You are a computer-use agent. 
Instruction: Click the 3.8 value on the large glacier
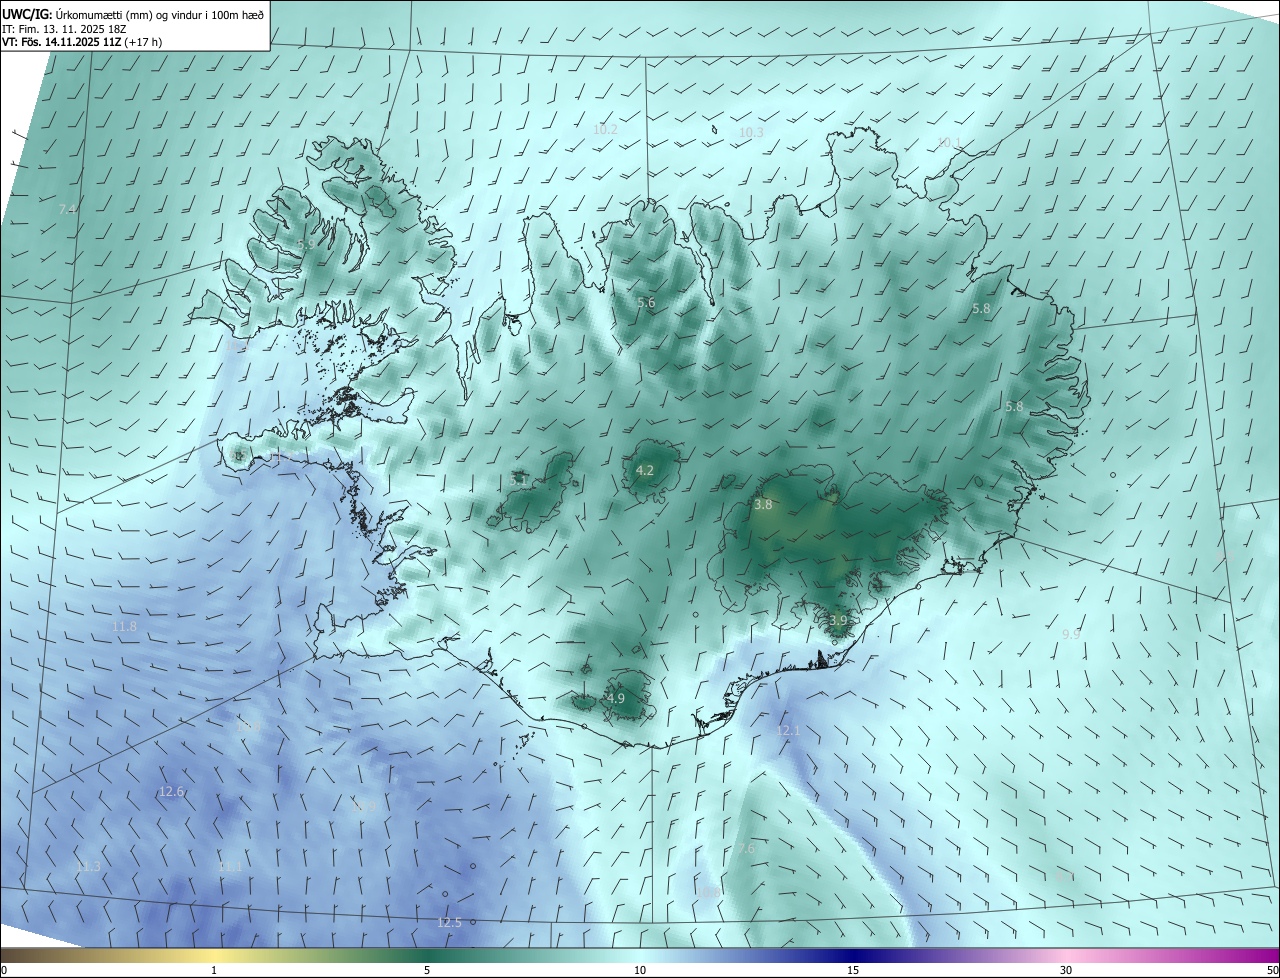click(763, 505)
